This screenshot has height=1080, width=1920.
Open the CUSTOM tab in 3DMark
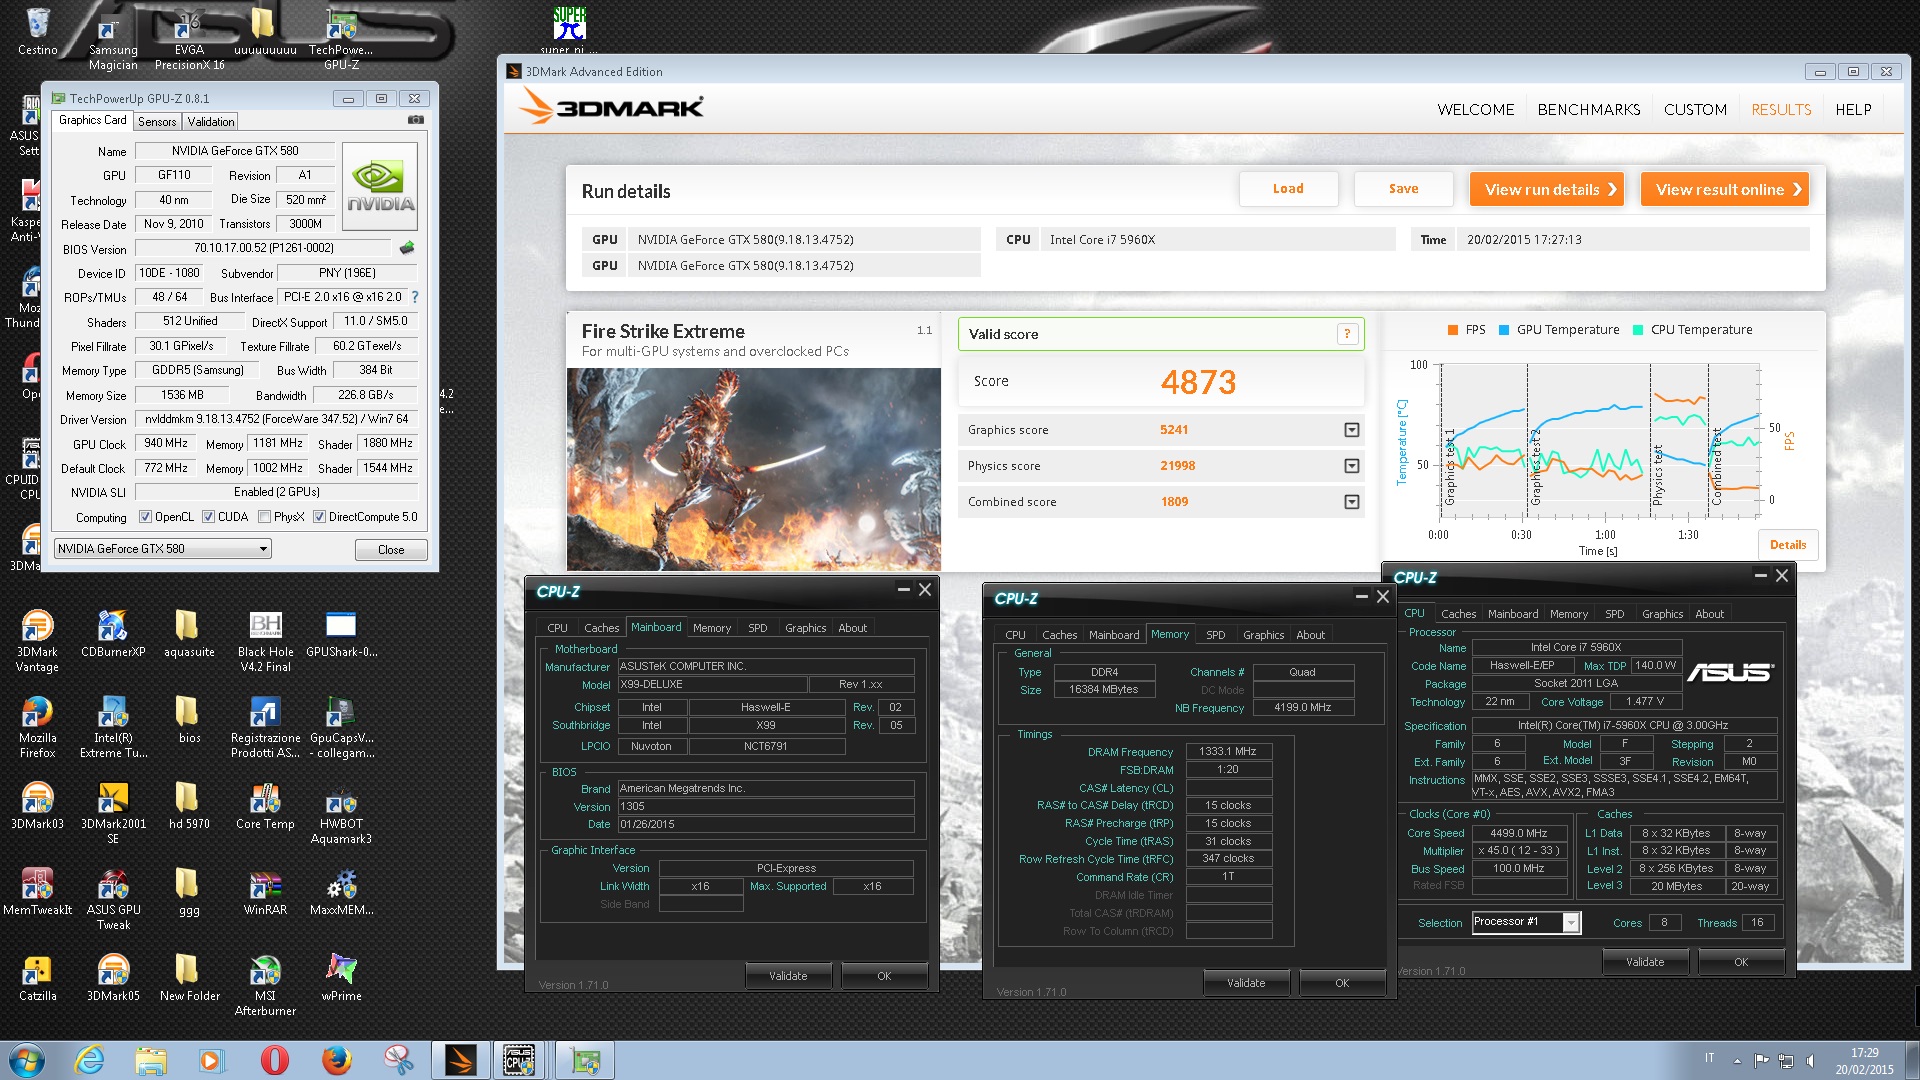(x=1695, y=110)
